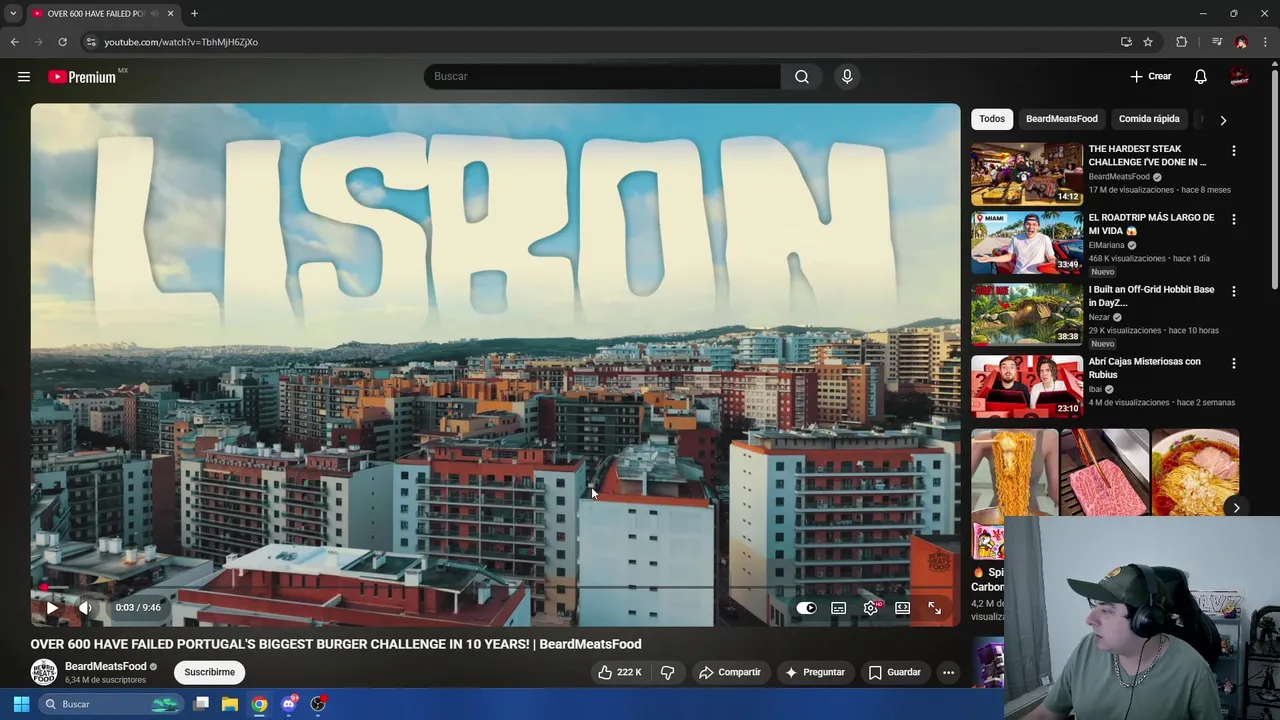Open Task View on the taskbar

[201, 704]
